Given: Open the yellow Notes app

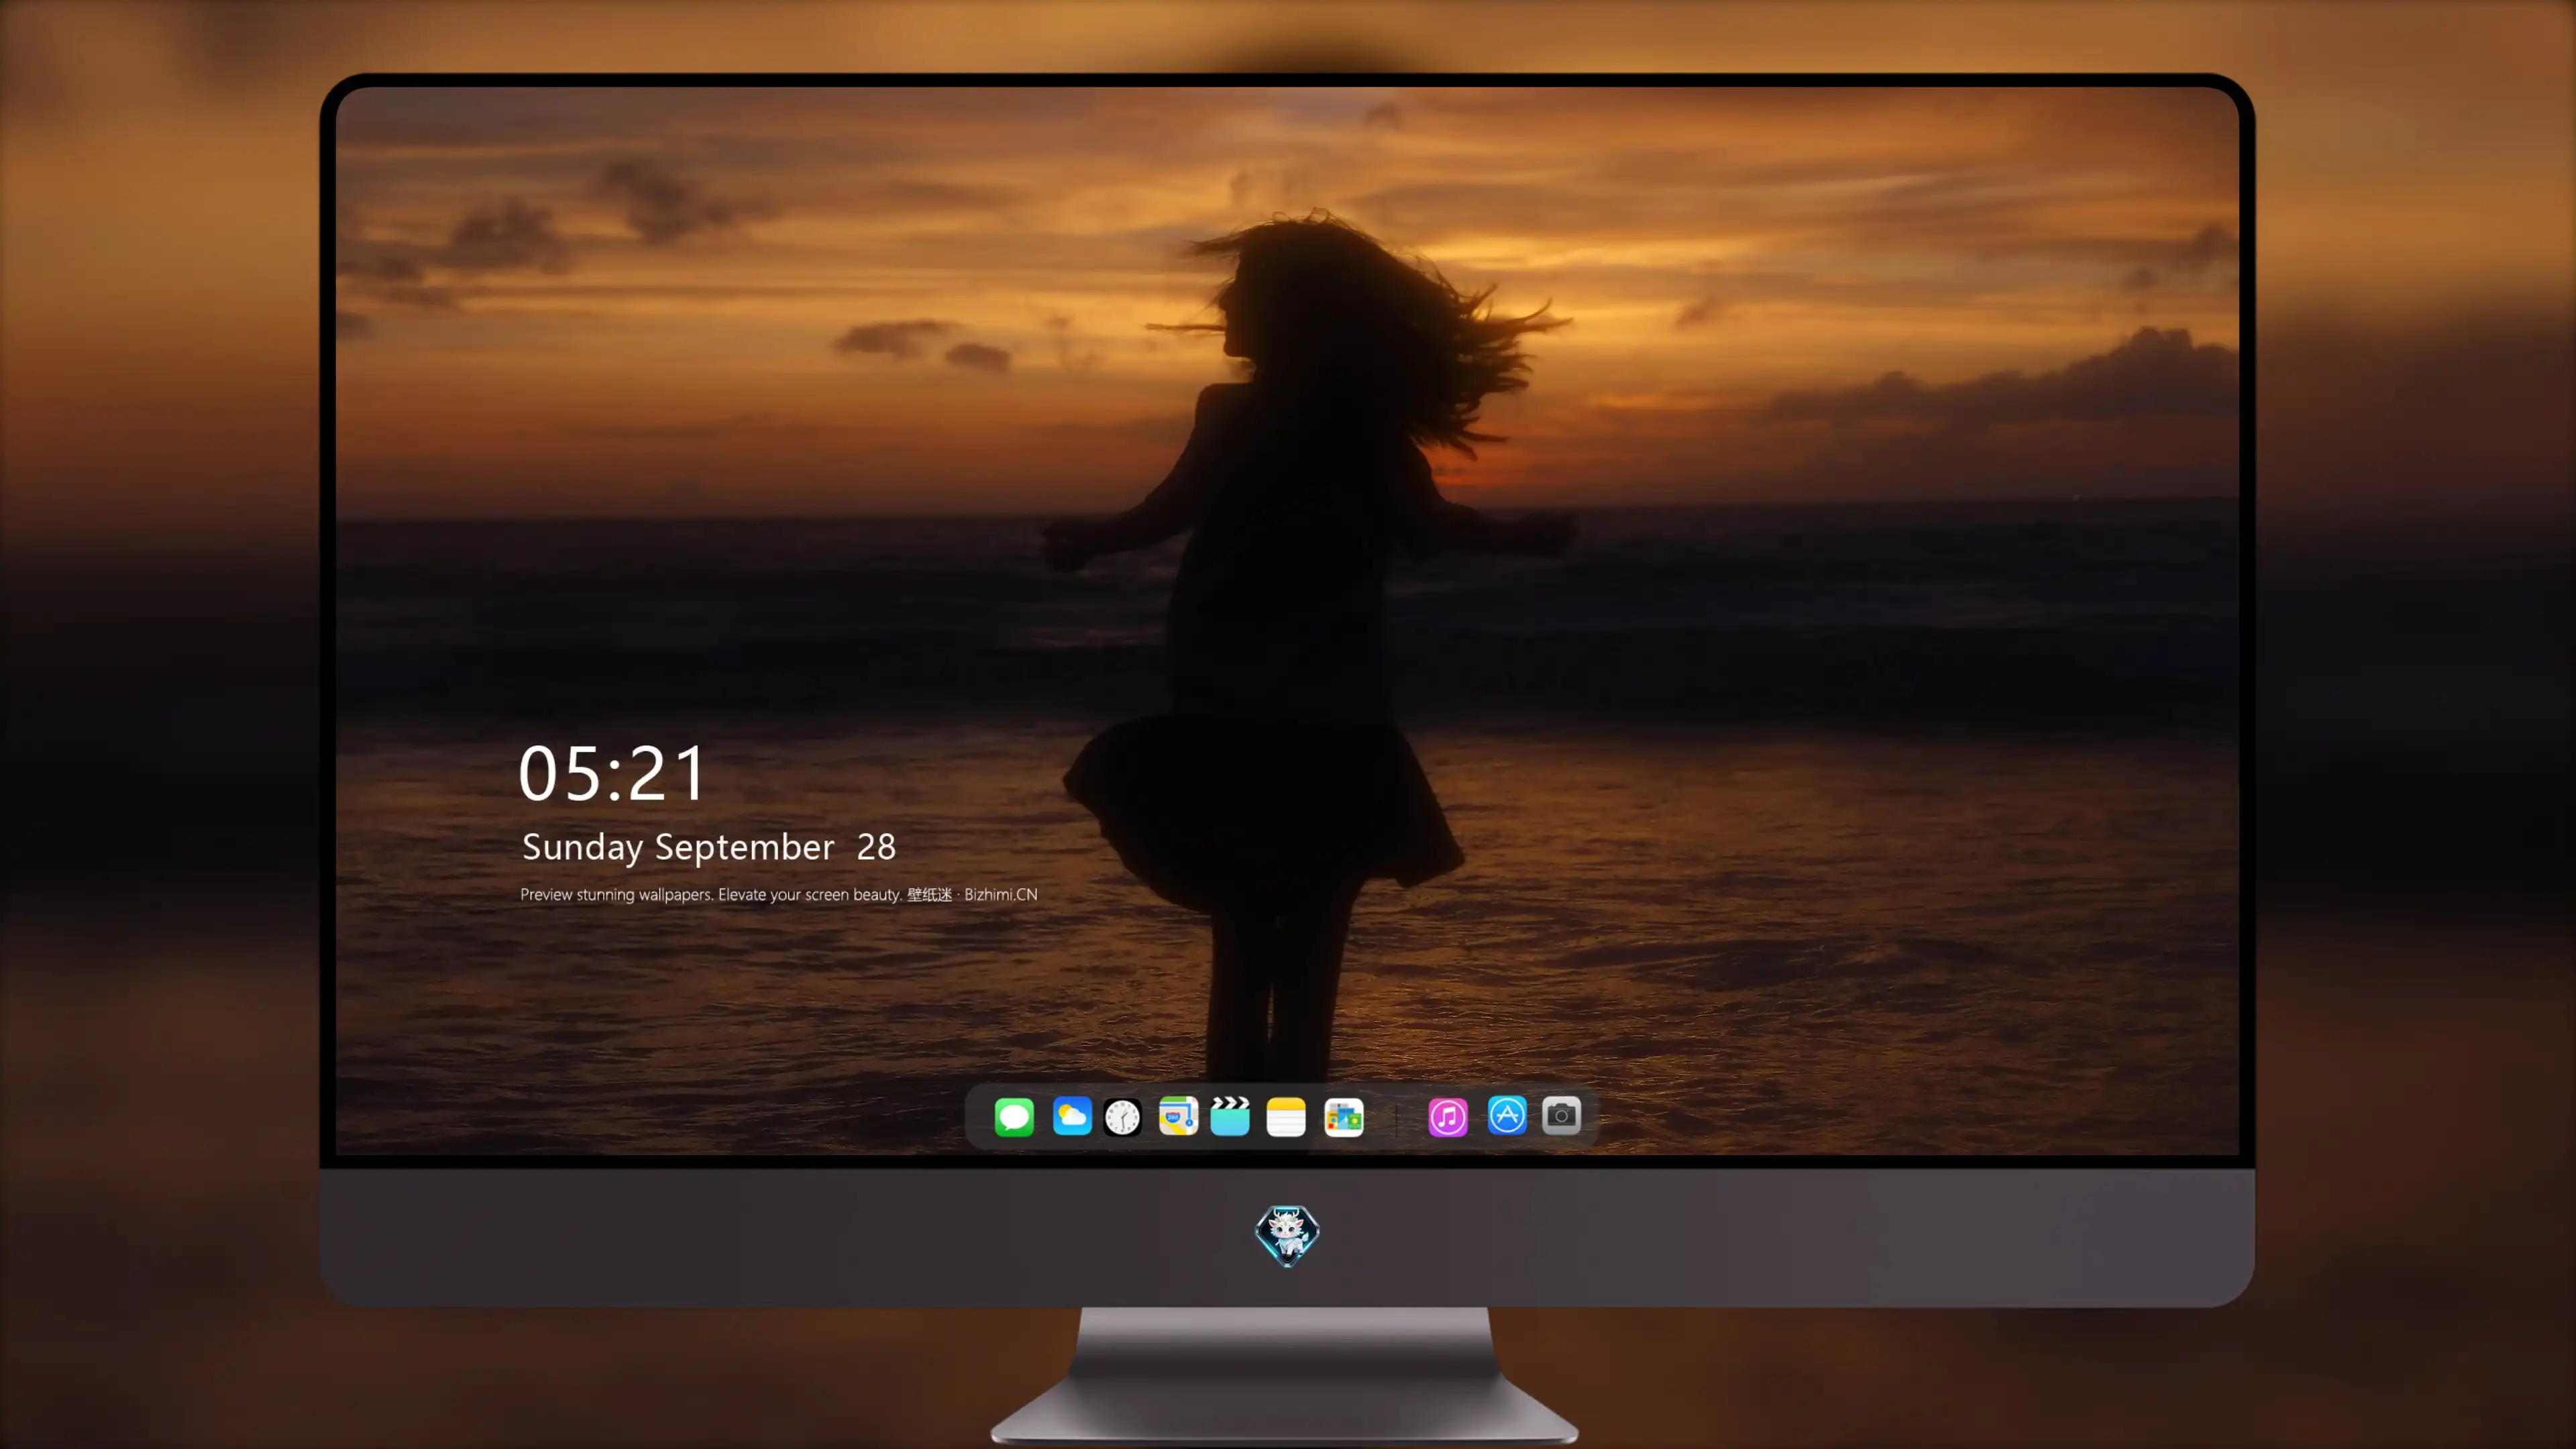Looking at the screenshot, I should [x=1286, y=1117].
